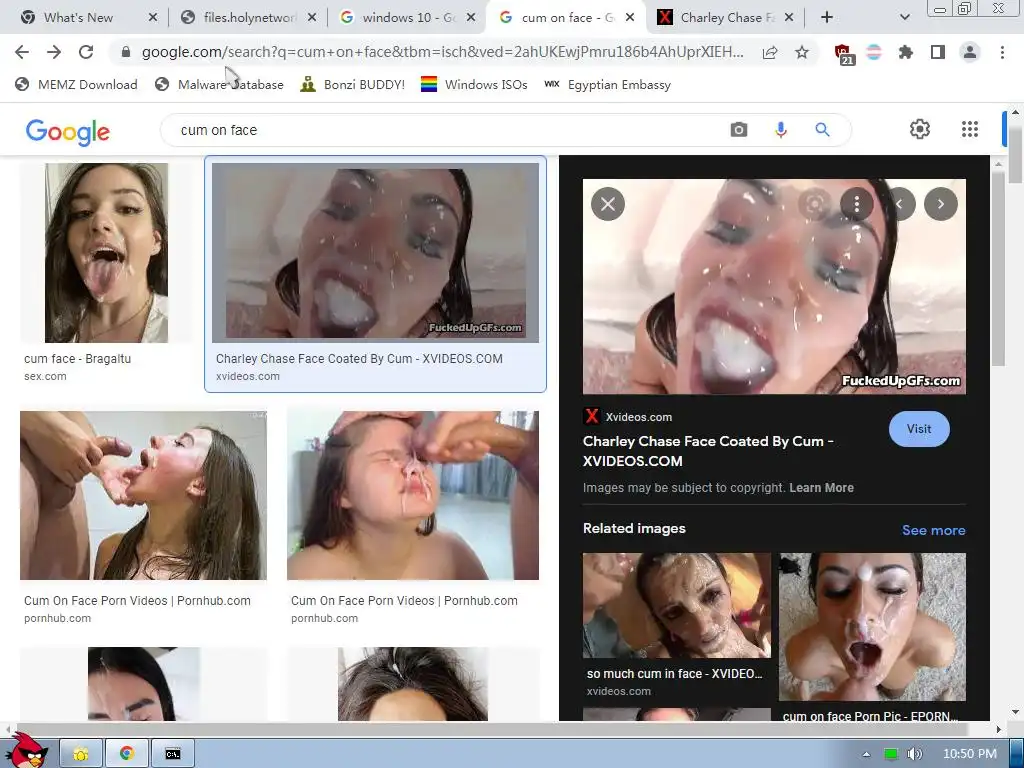This screenshot has height=768, width=1024.
Task: Open the volume speaker tray icon
Action: point(914,754)
